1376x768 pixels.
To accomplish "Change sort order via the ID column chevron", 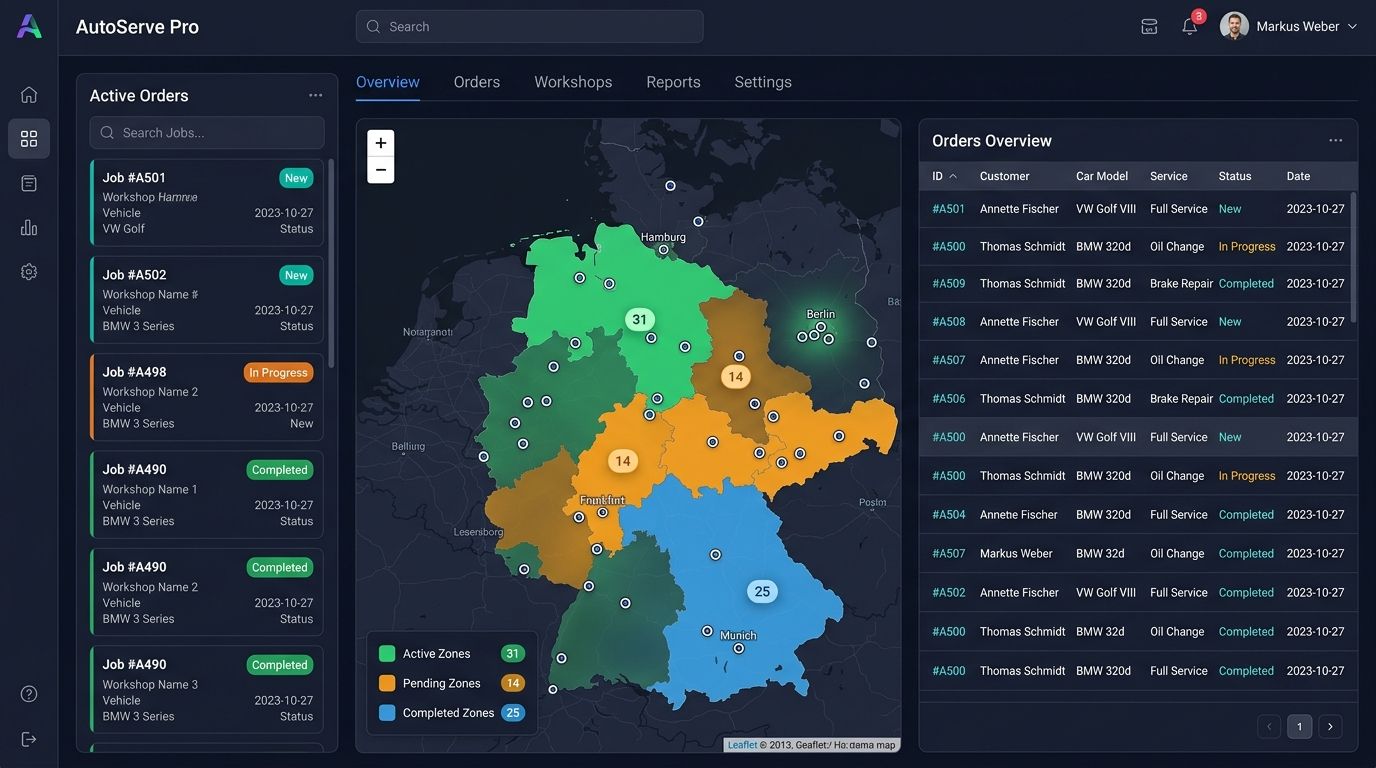I will click(951, 175).
